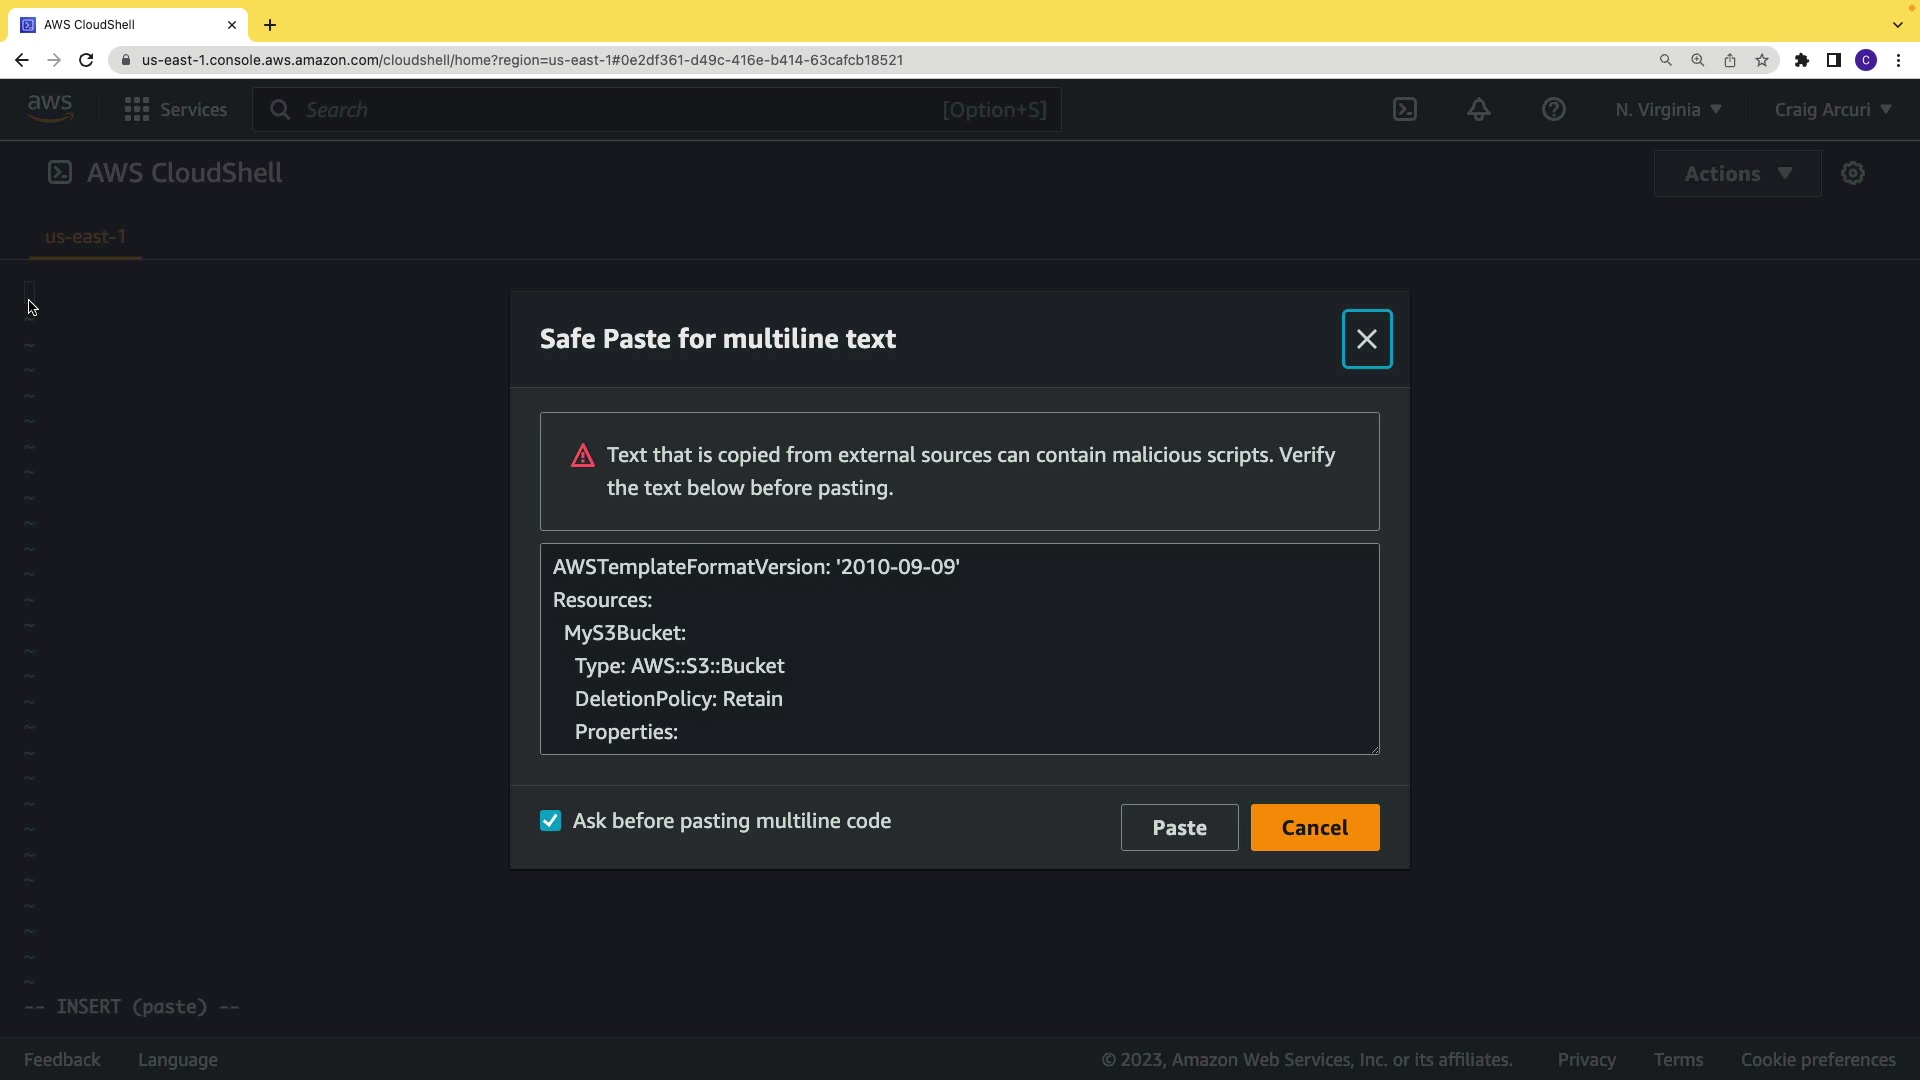Open the notifications bell
Image resolution: width=1920 pixels, height=1080 pixels.
tap(1479, 110)
